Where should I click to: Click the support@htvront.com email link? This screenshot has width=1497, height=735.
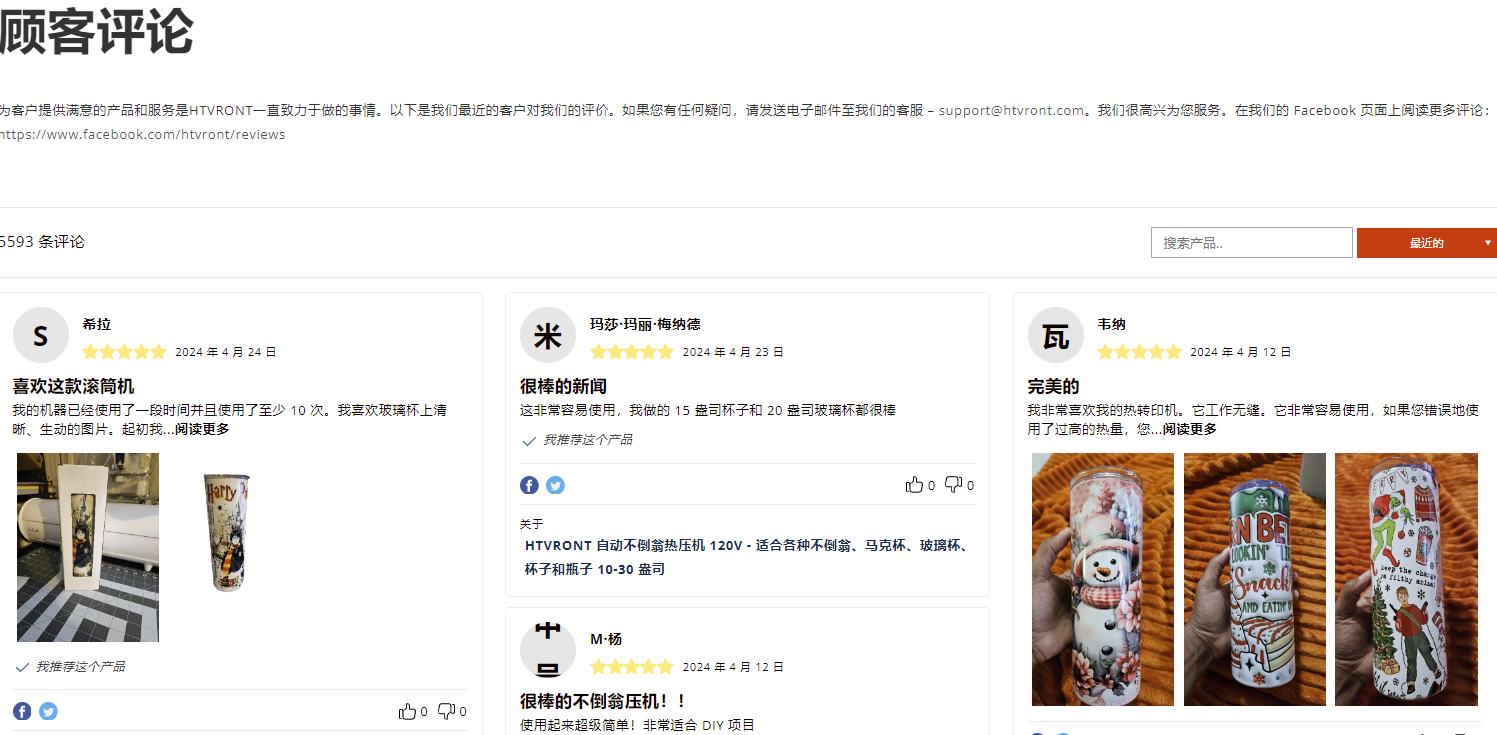(x=1011, y=110)
